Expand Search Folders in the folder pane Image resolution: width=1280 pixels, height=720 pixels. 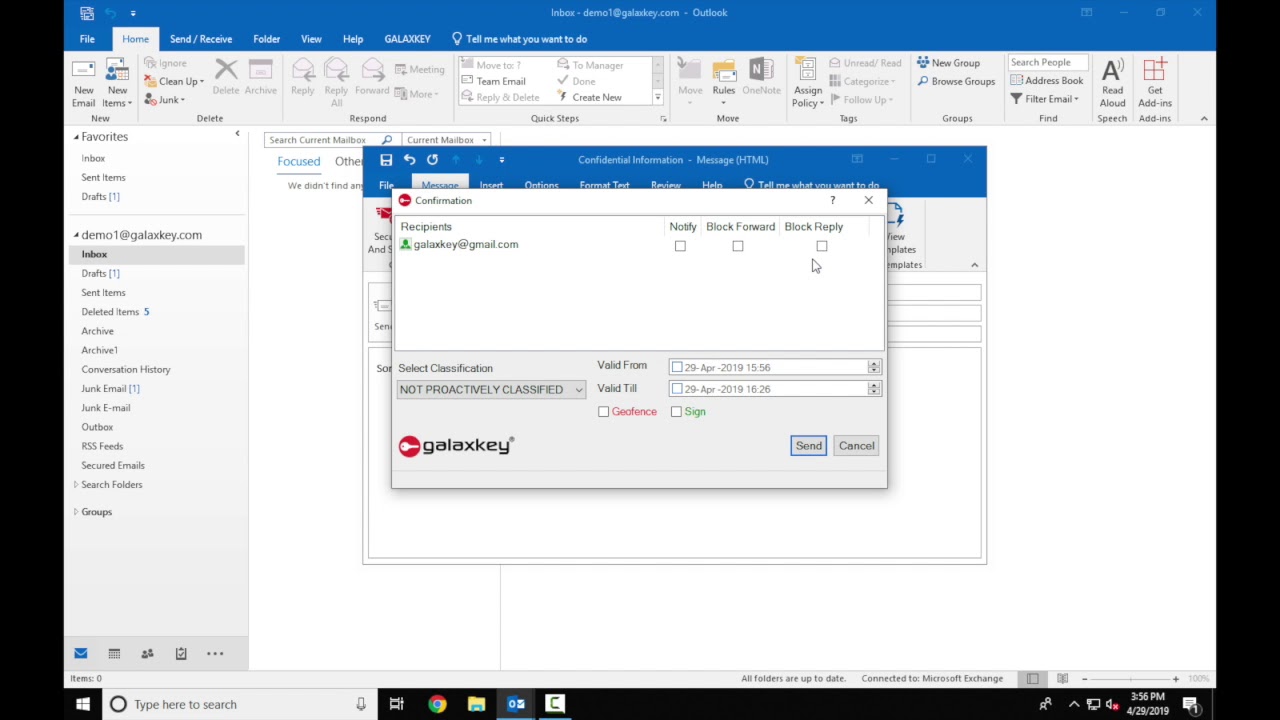coord(76,485)
